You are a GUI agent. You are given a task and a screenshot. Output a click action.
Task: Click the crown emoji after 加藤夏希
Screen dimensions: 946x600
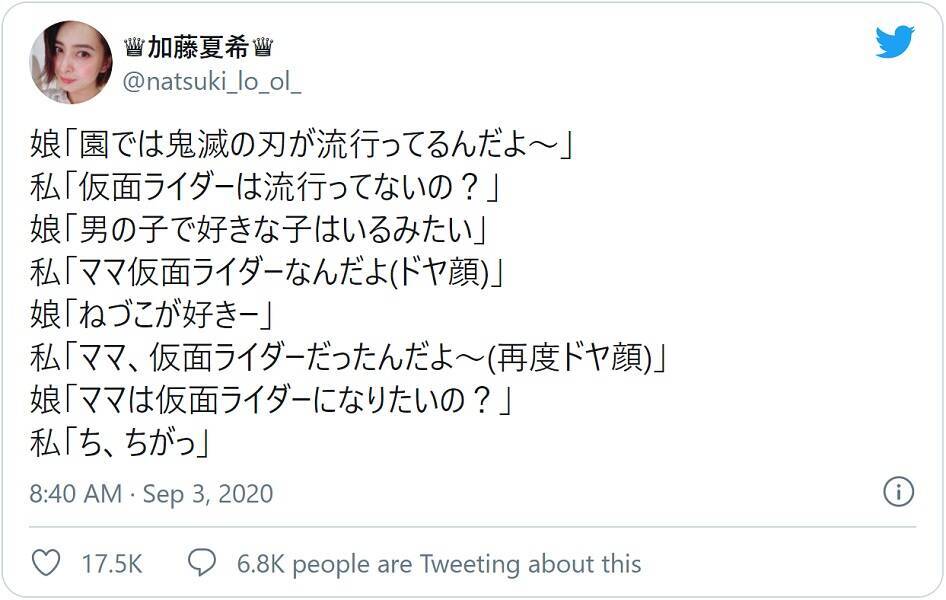(x=263, y=48)
